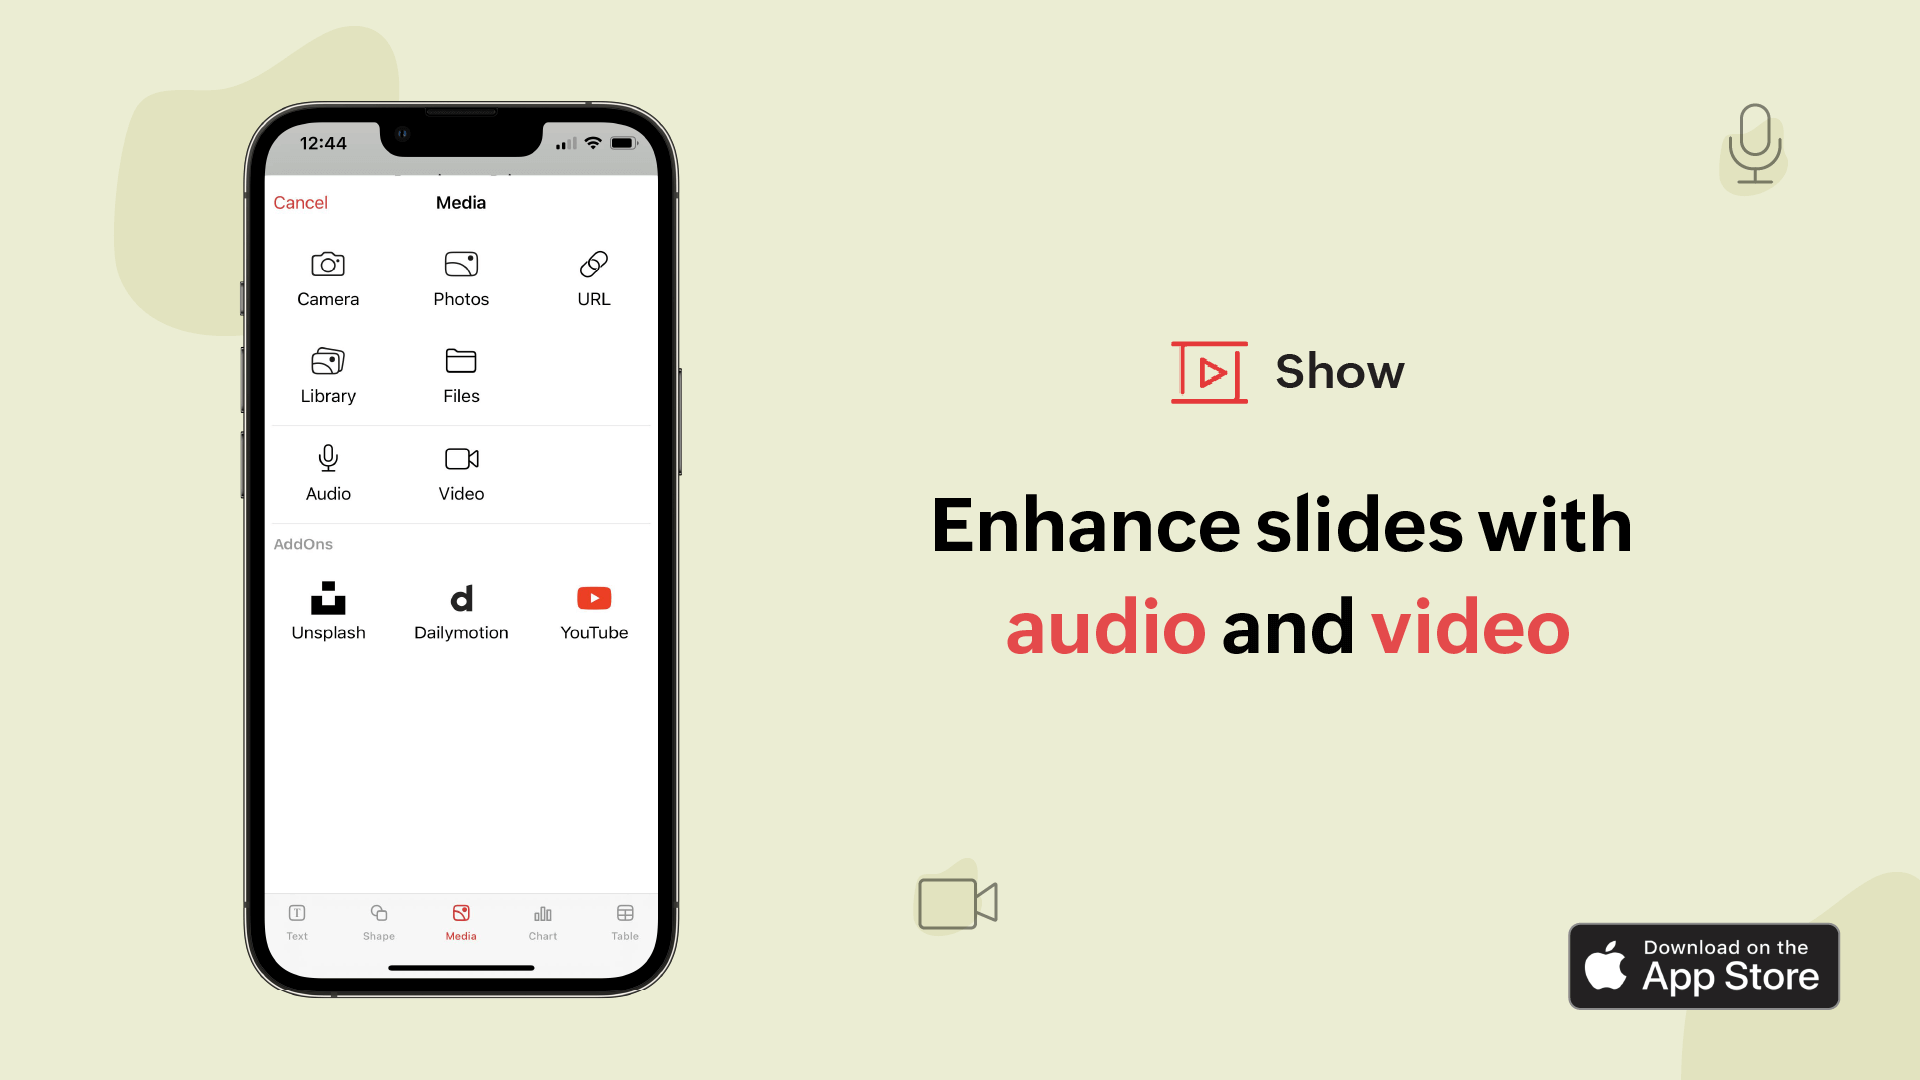
Task: Select the Camera media source
Action: click(x=327, y=277)
